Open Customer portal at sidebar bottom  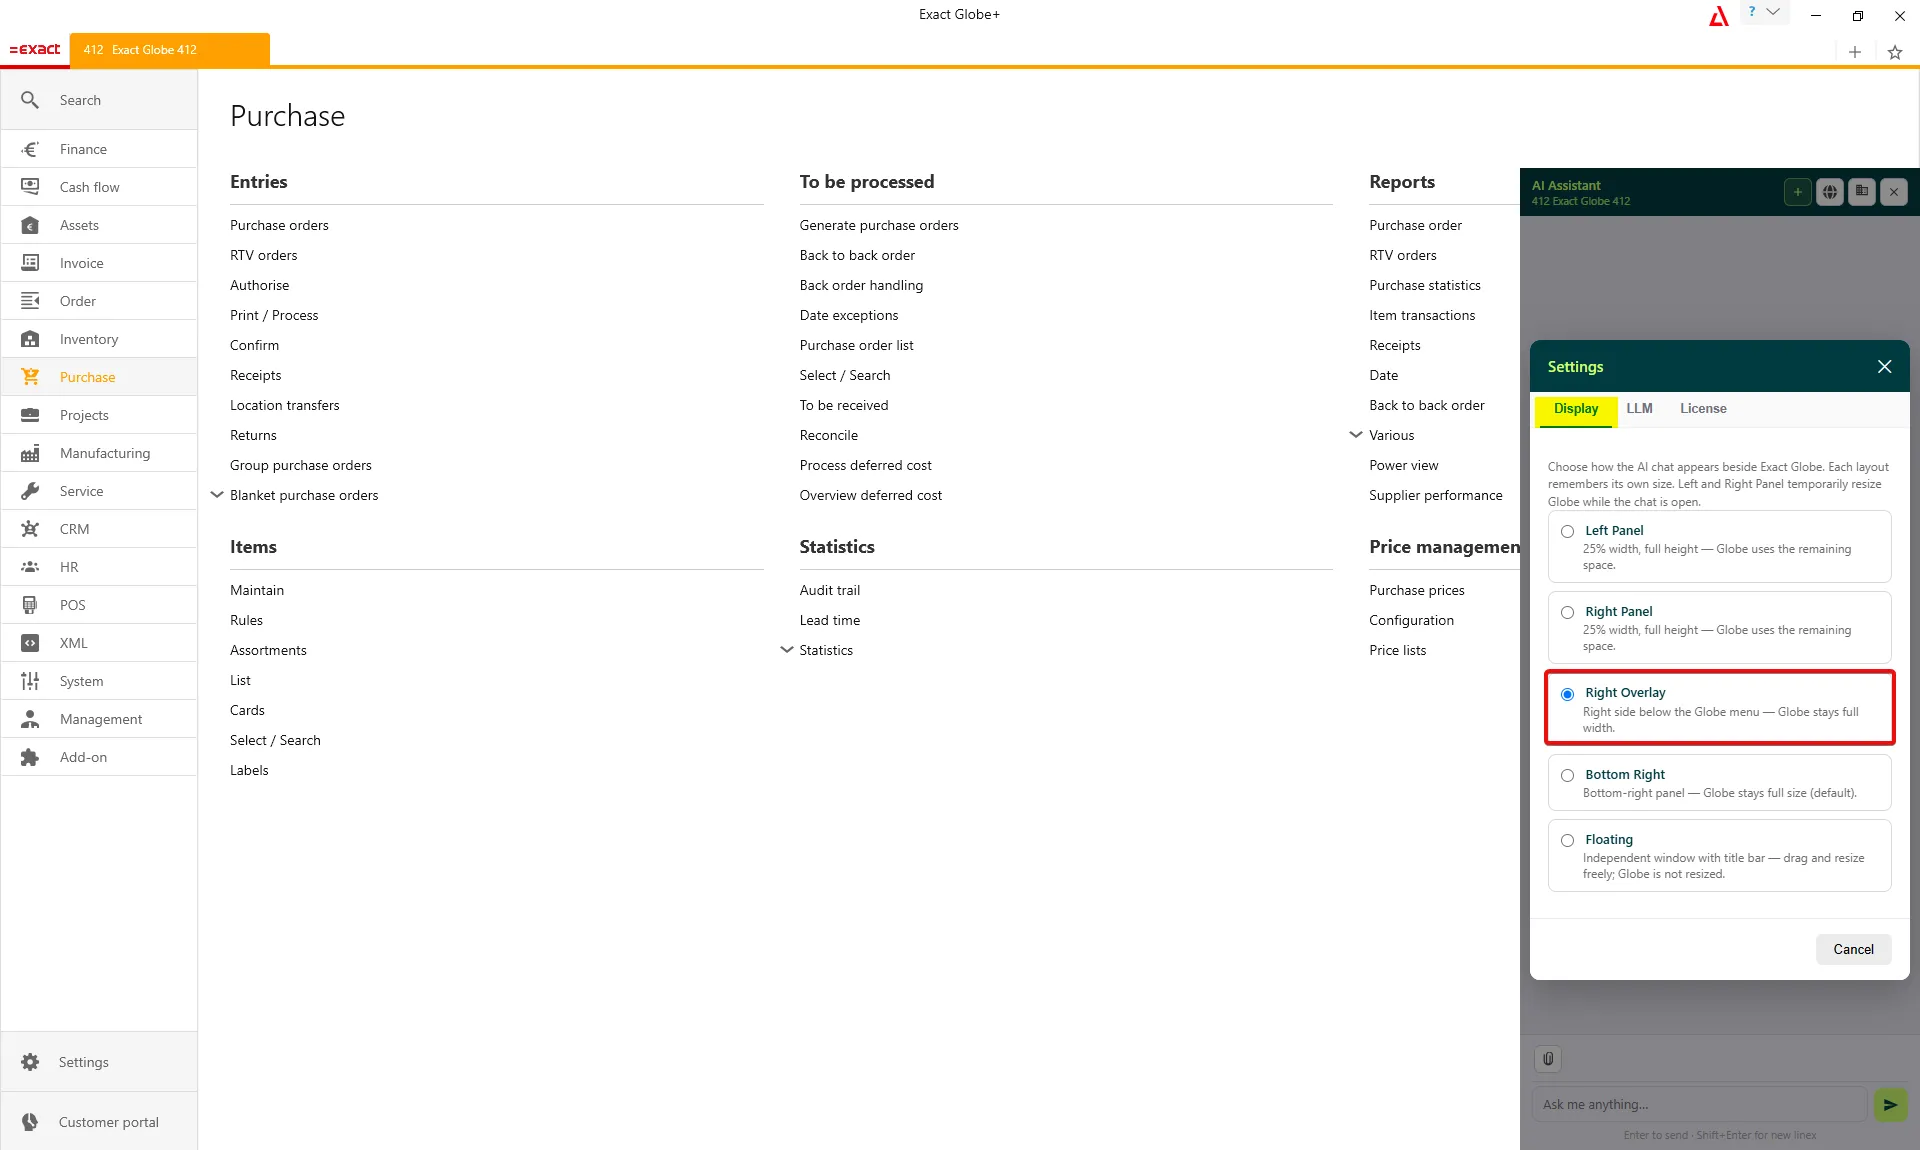(x=99, y=1122)
